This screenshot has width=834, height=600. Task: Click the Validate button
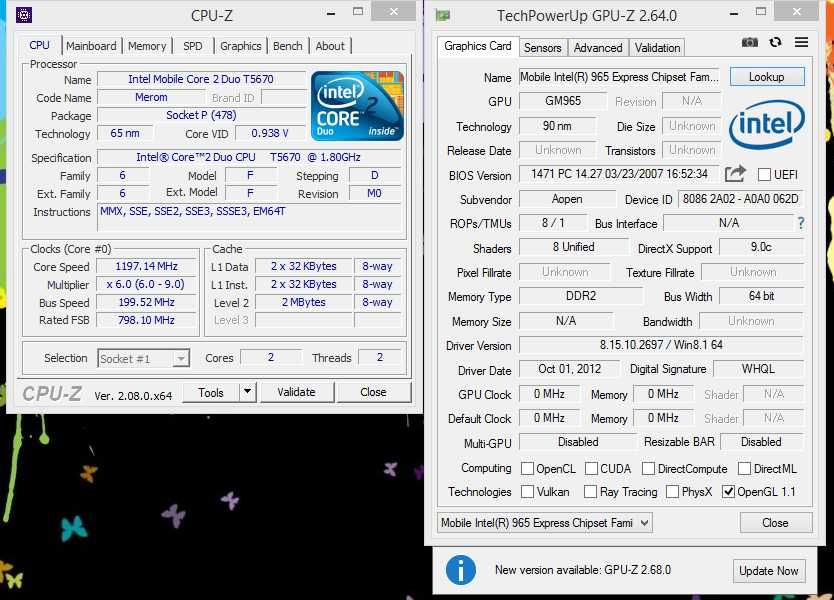[x=296, y=392]
